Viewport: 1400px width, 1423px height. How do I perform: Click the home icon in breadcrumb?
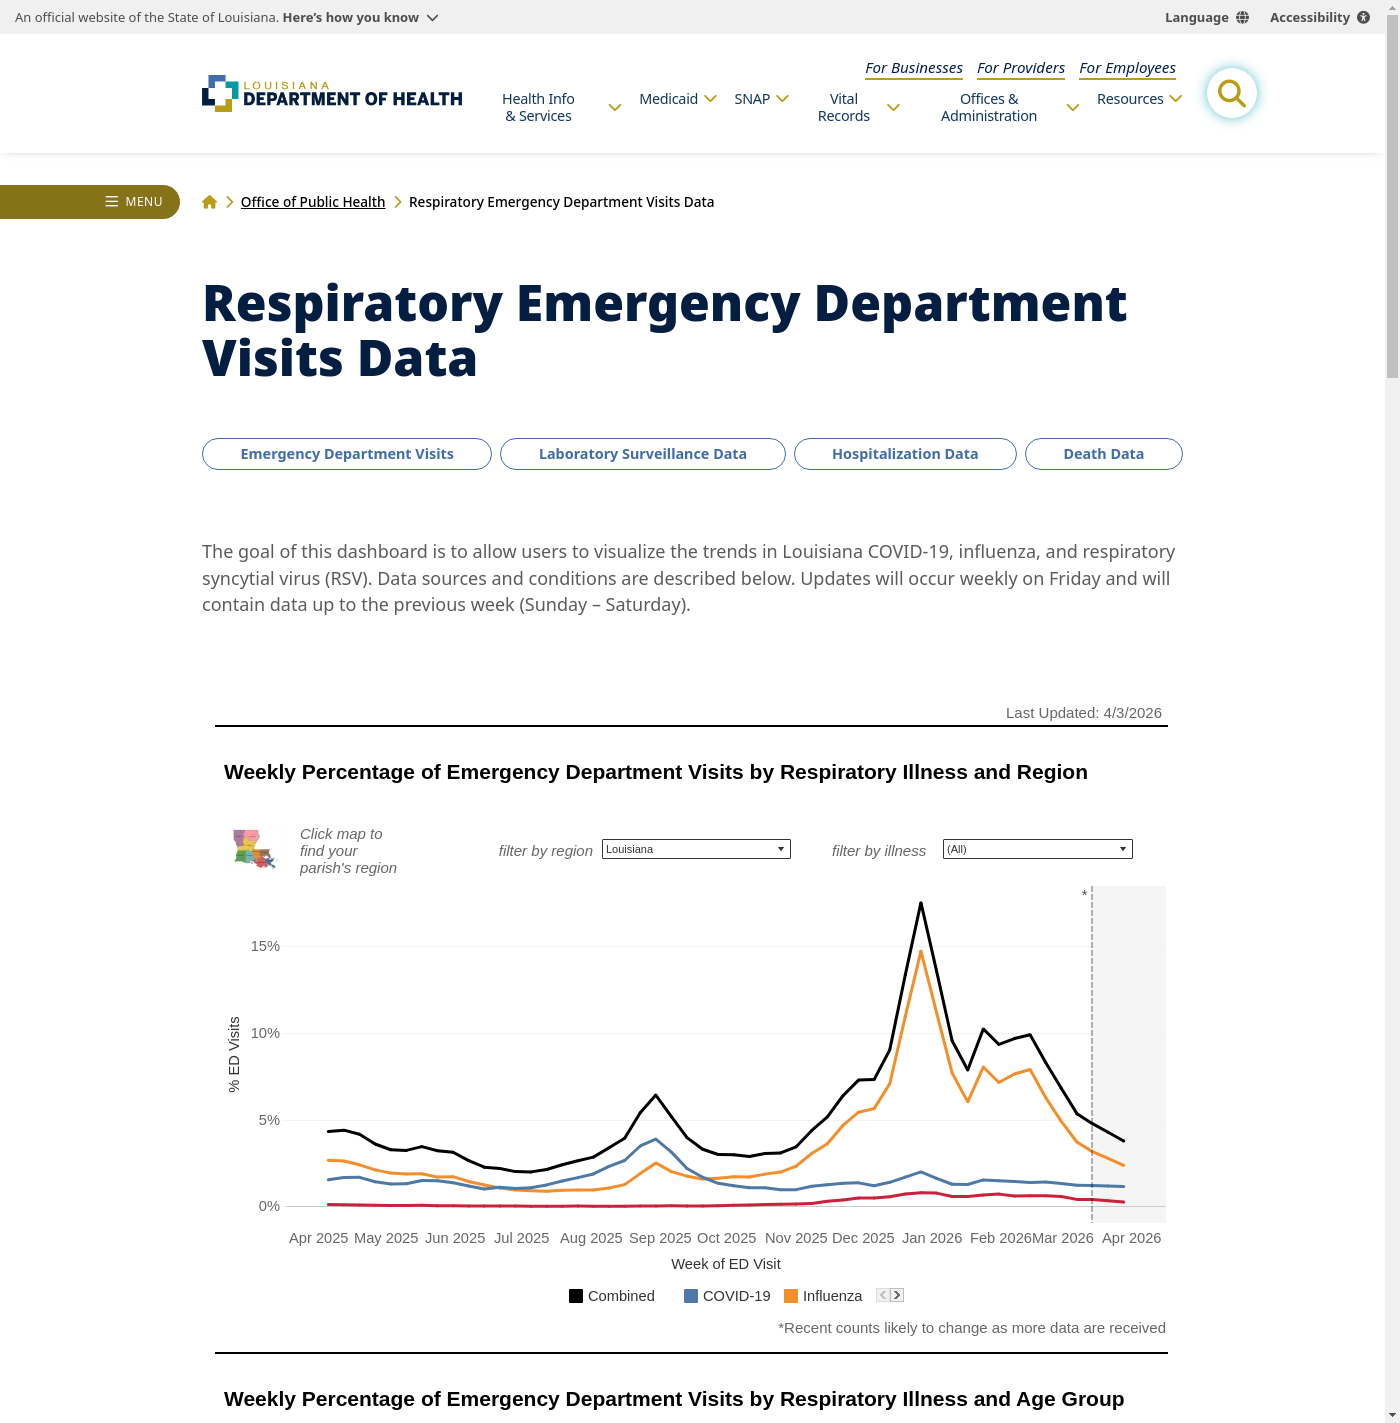coord(210,202)
